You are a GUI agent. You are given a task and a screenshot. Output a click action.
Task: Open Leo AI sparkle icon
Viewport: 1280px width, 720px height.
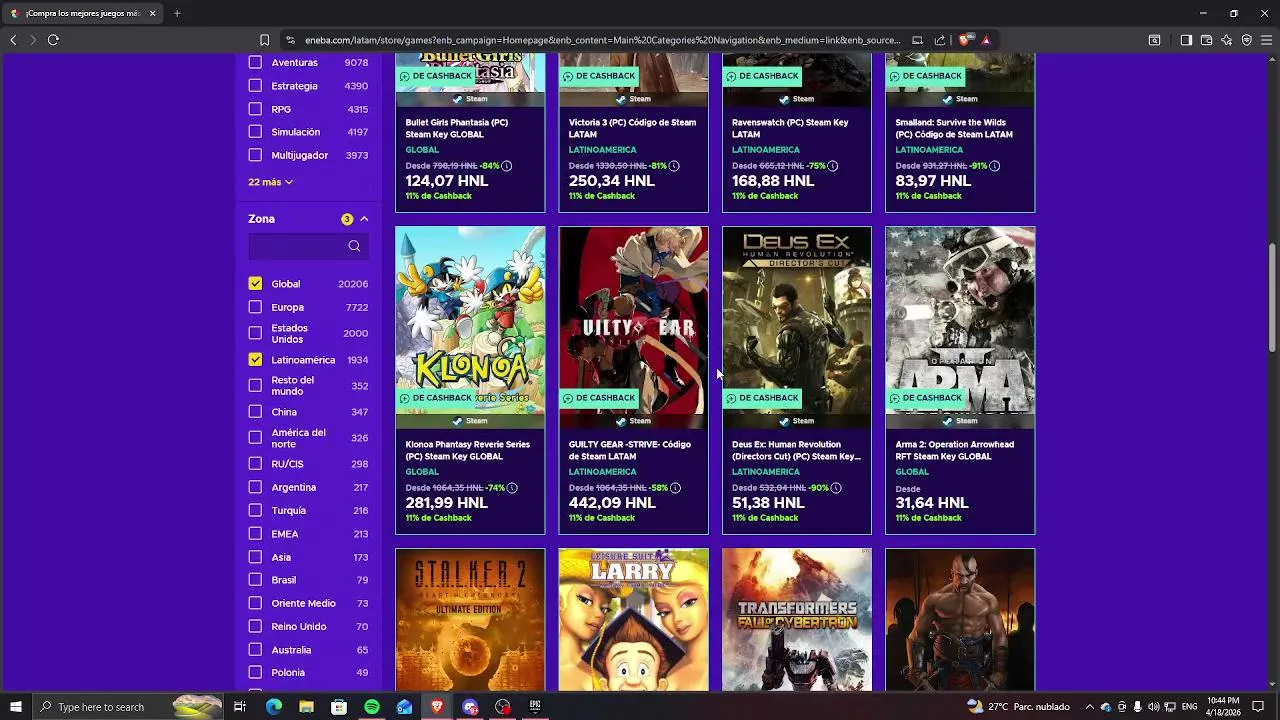pyautogui.click(x=1226, y=40)
